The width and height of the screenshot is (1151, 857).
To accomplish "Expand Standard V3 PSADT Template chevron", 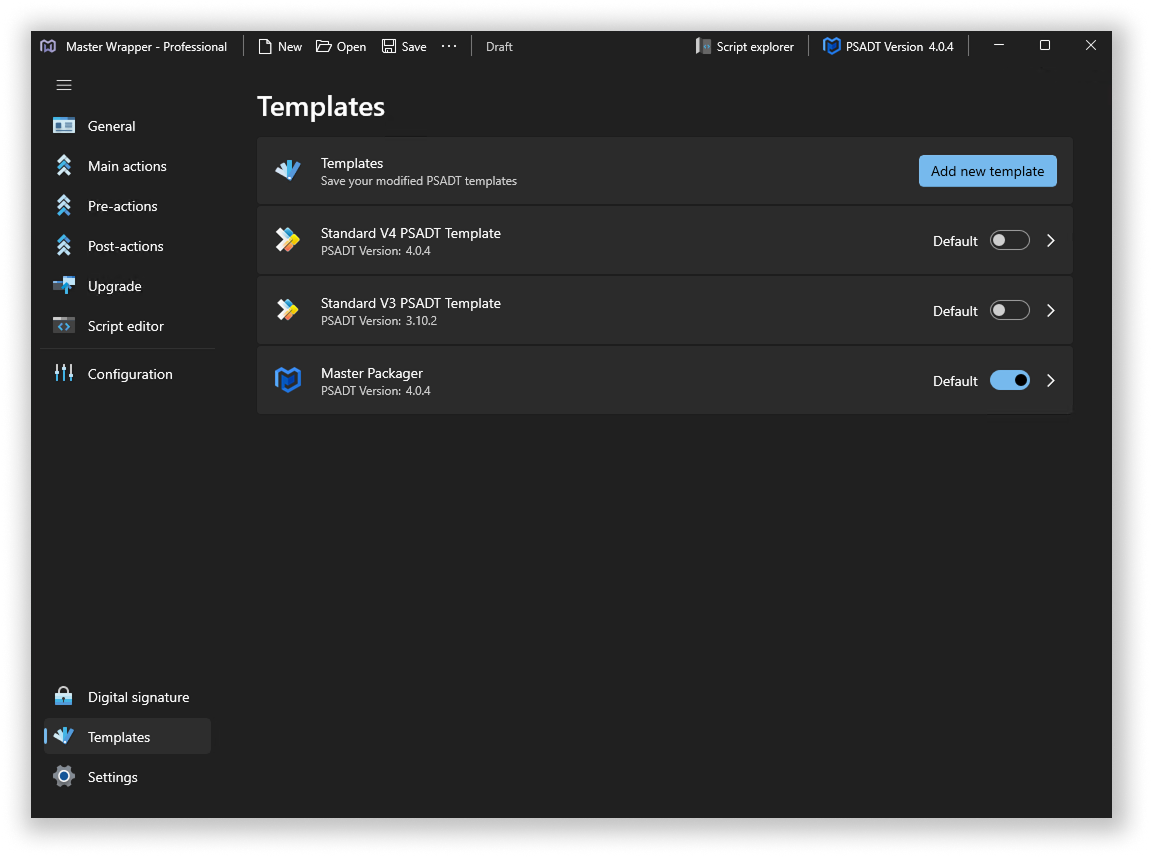I will click(1050, 311).
